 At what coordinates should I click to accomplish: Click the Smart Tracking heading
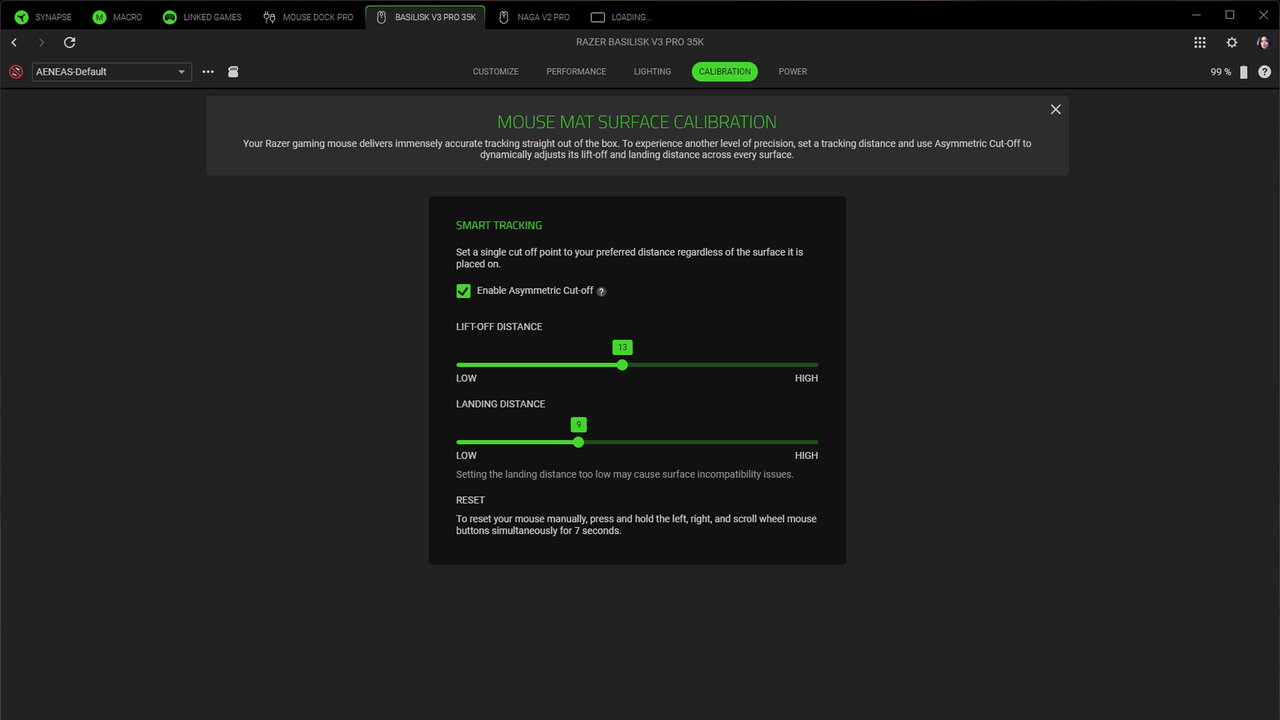tap(499, 226)
